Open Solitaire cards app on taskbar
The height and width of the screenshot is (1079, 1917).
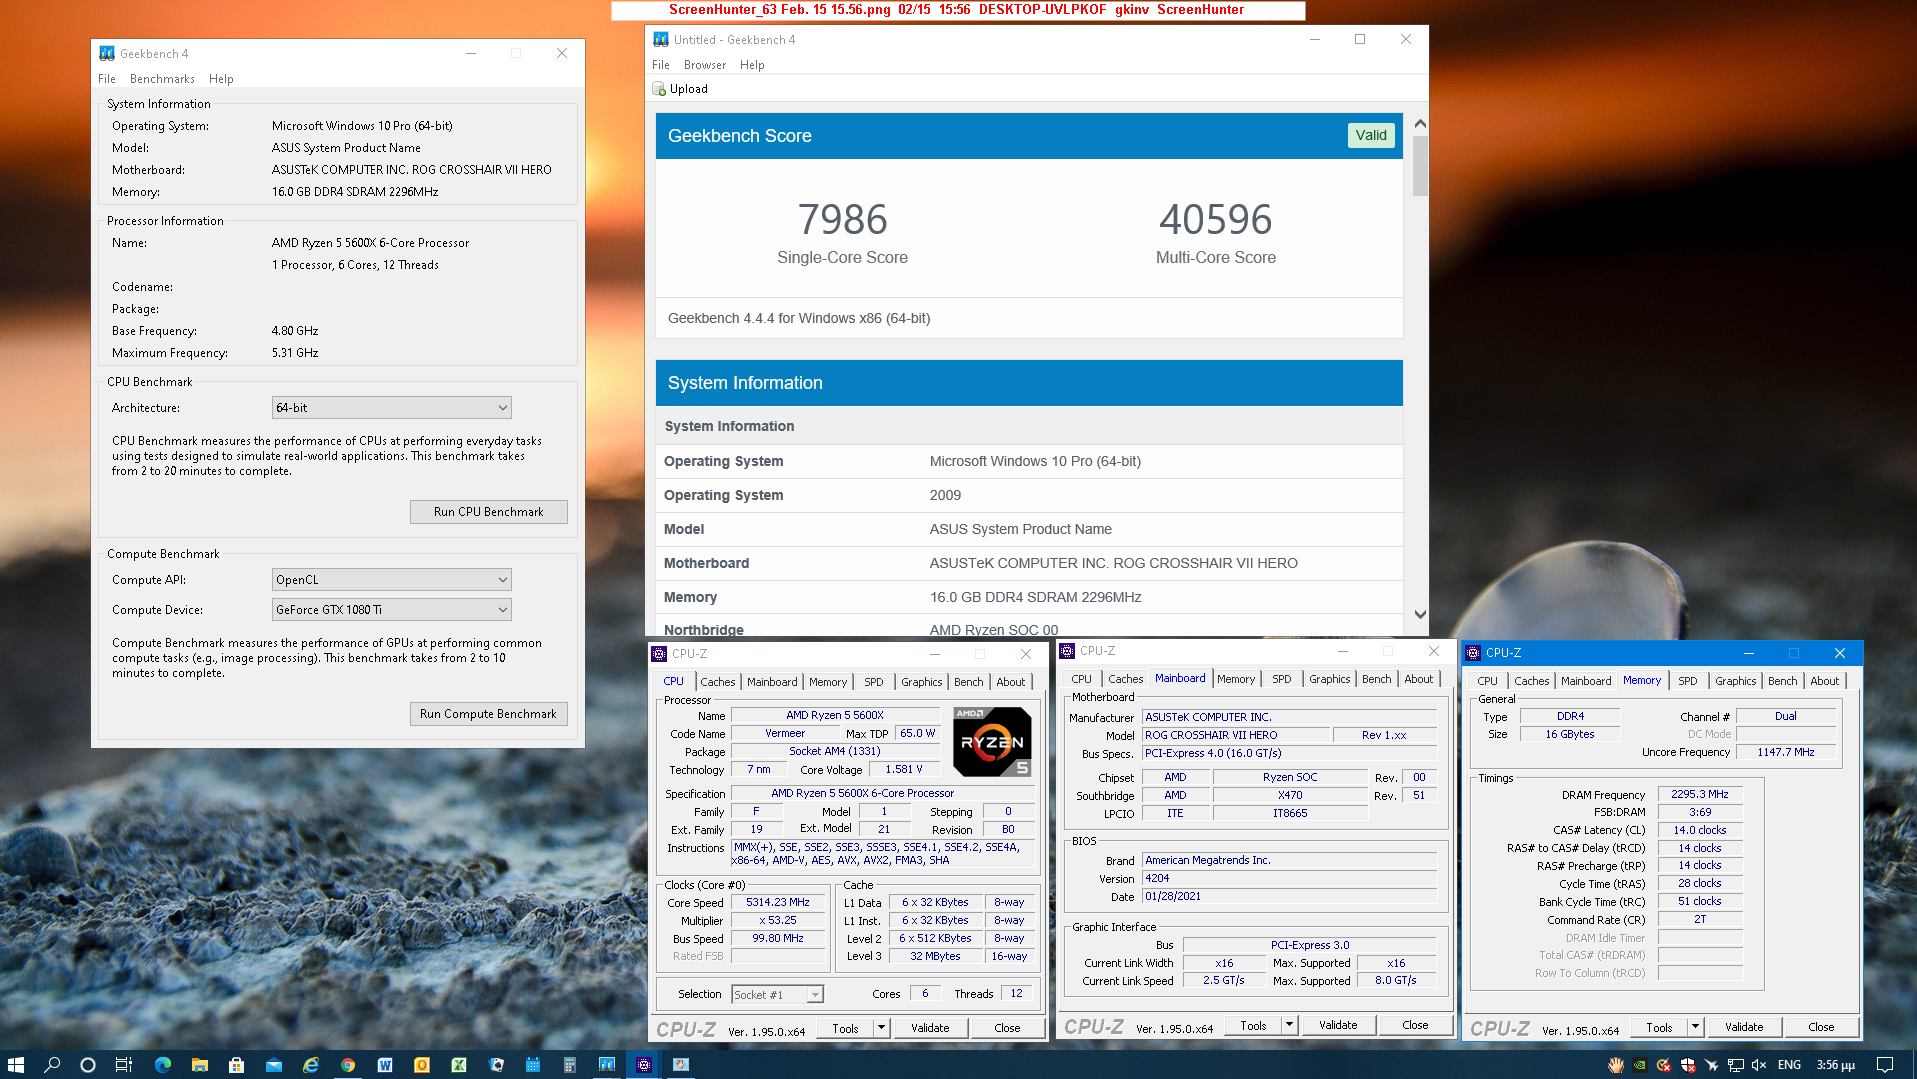(x=496, y=1065)
